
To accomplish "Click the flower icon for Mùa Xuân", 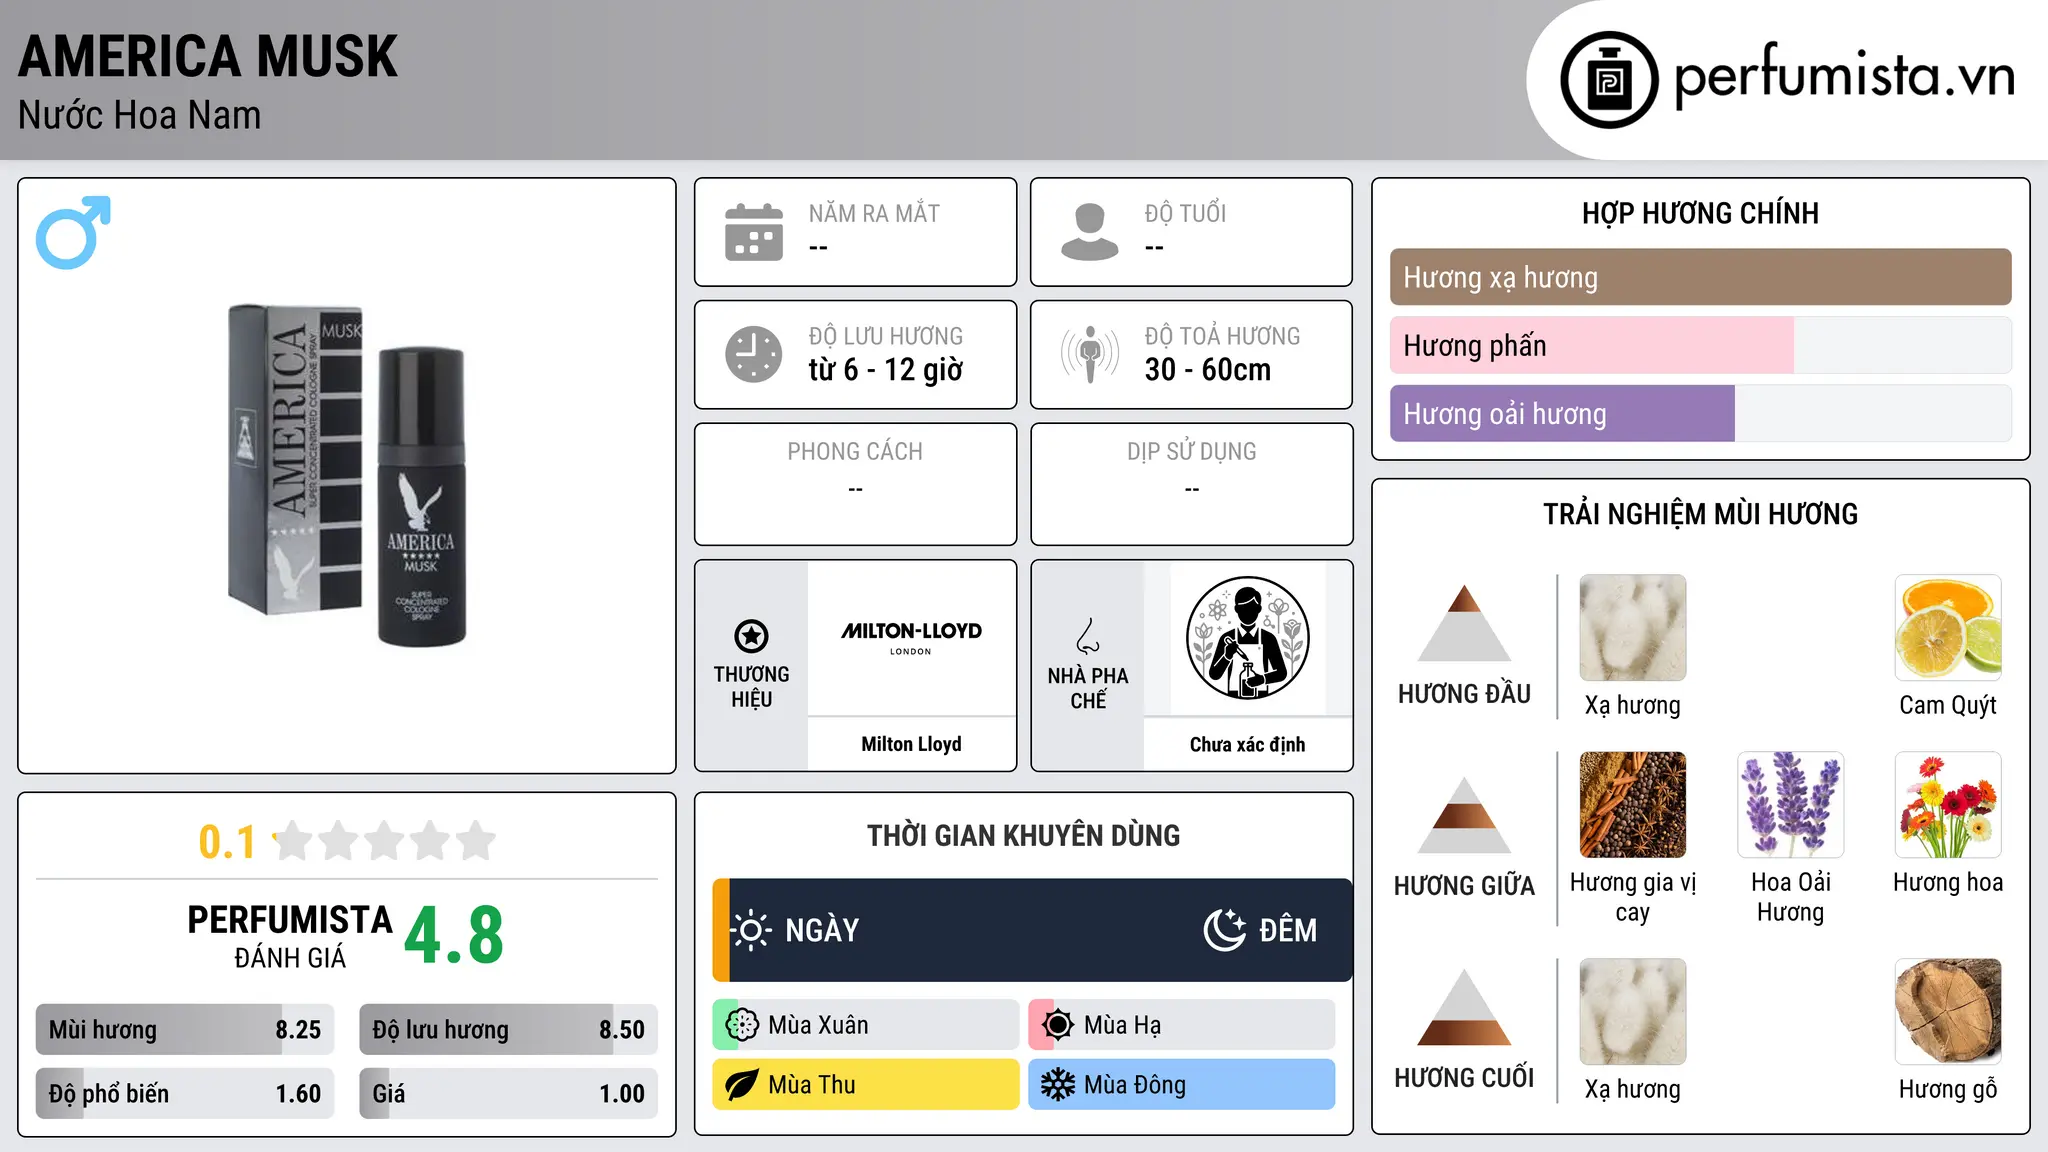I will [x=742, y=1025].
